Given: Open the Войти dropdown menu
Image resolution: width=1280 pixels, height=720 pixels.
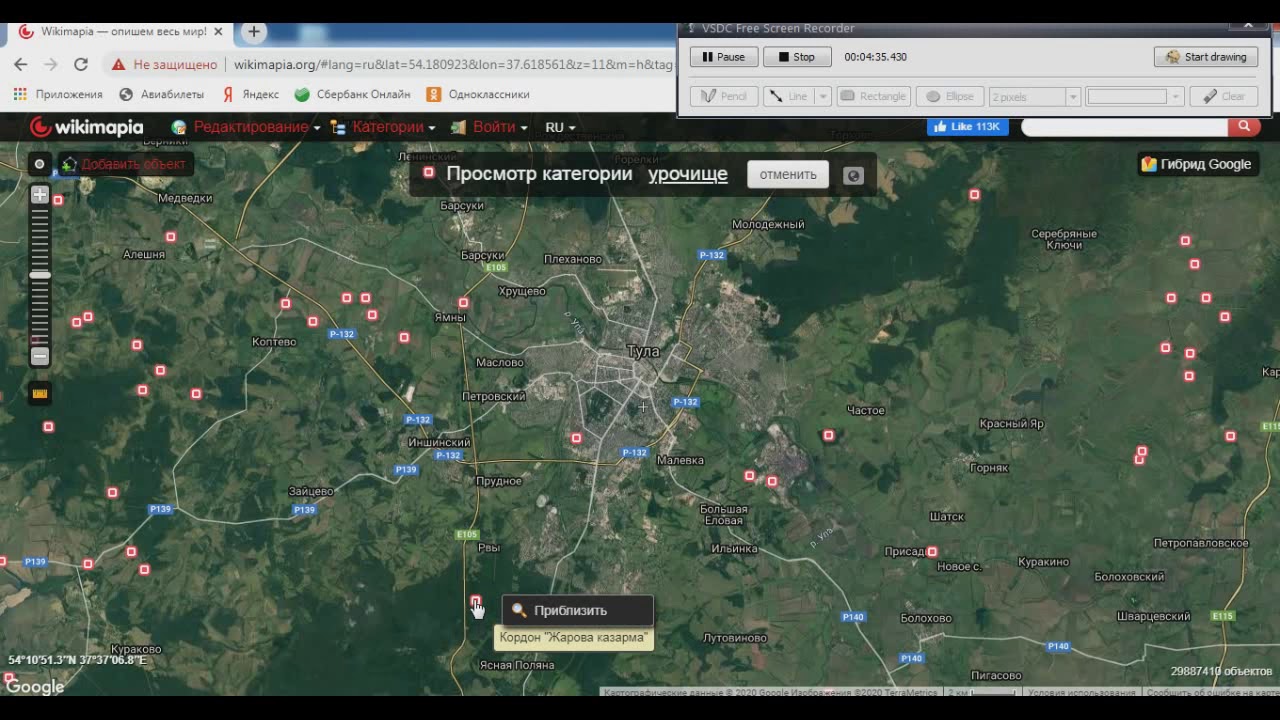Looking at the screenshot, I should point(489,127).
